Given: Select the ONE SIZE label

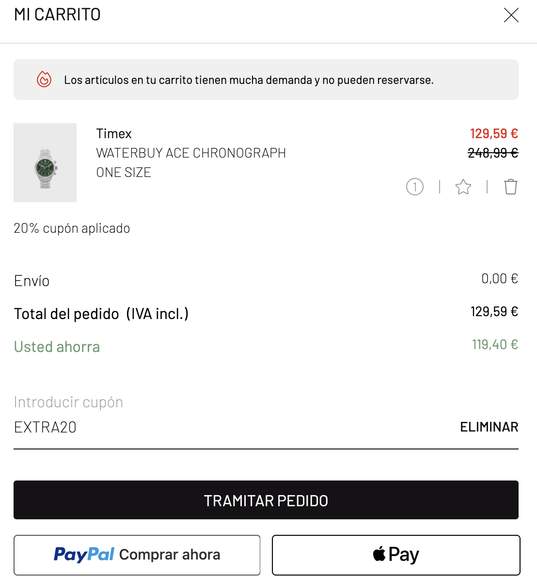Looking at the screenshot, I should point(124,172).
